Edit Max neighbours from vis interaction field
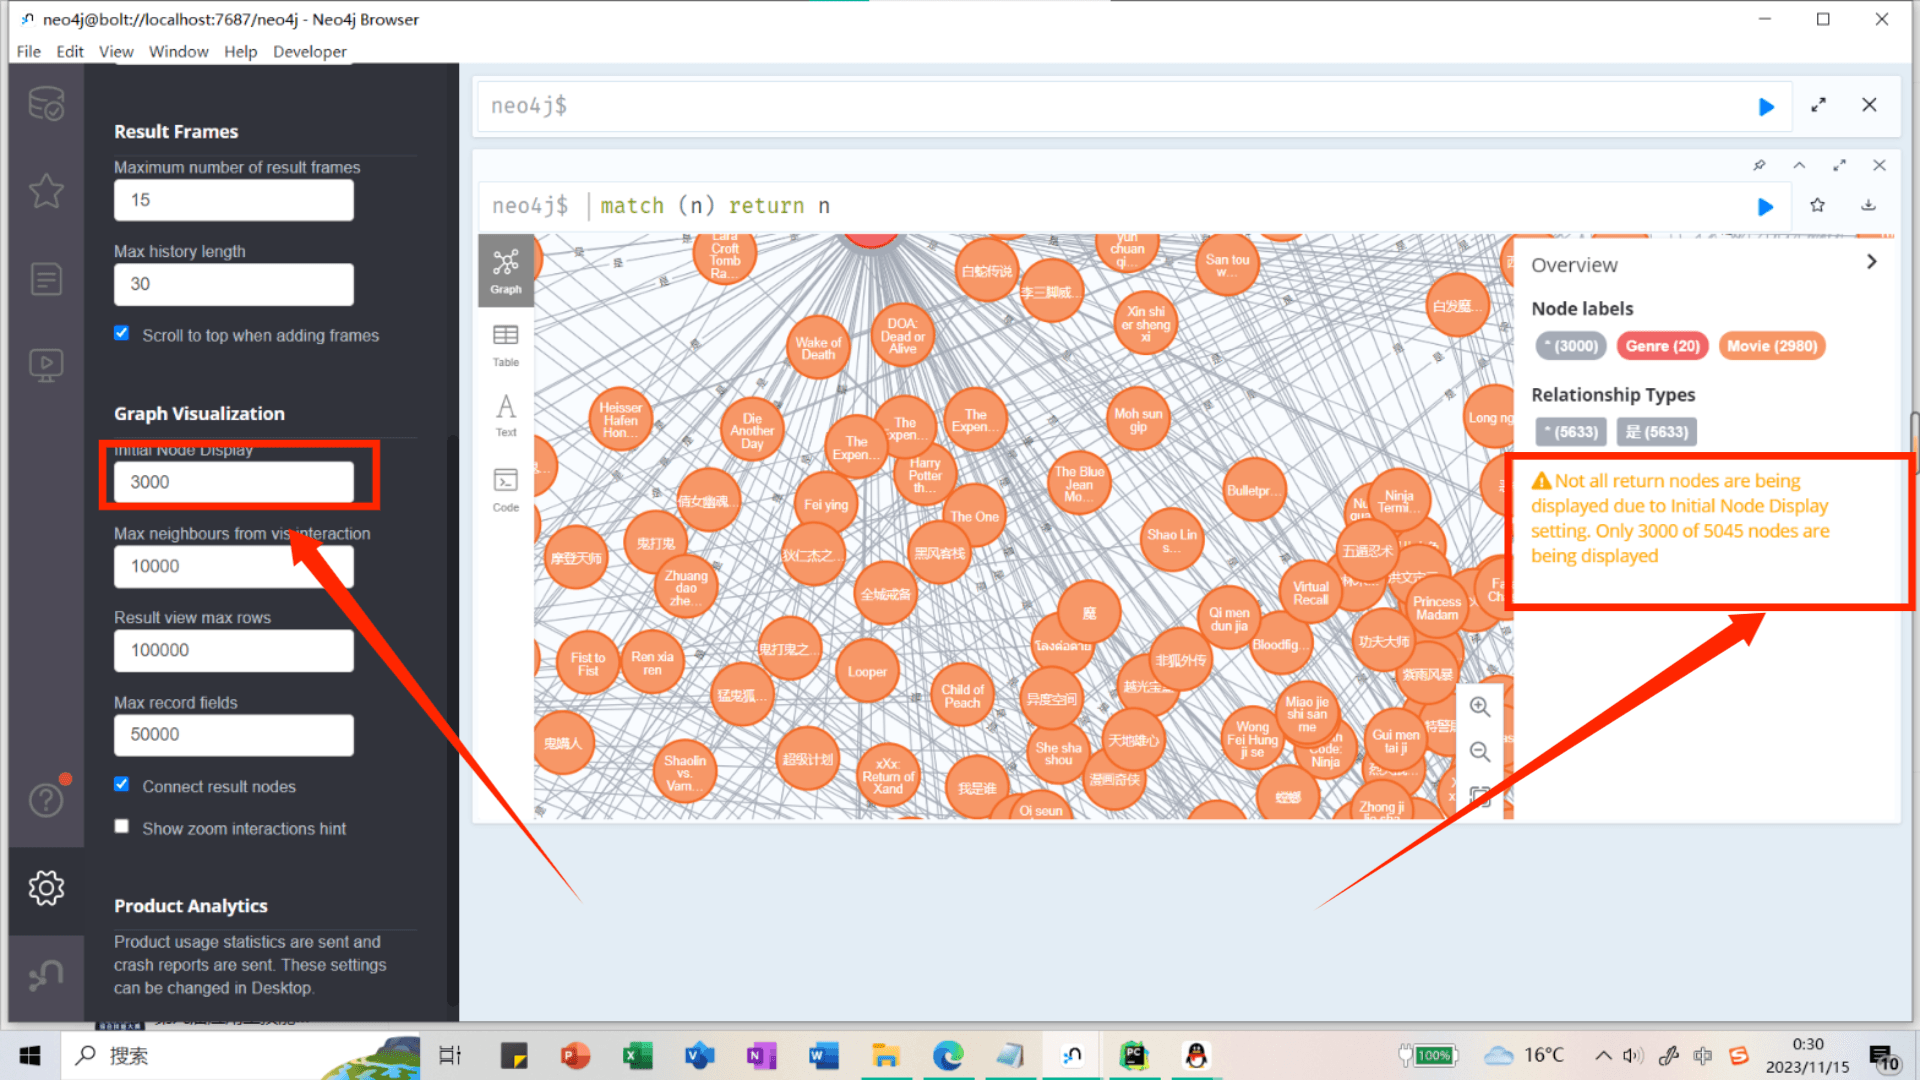1920x1080 pixels. click(234, 566)
